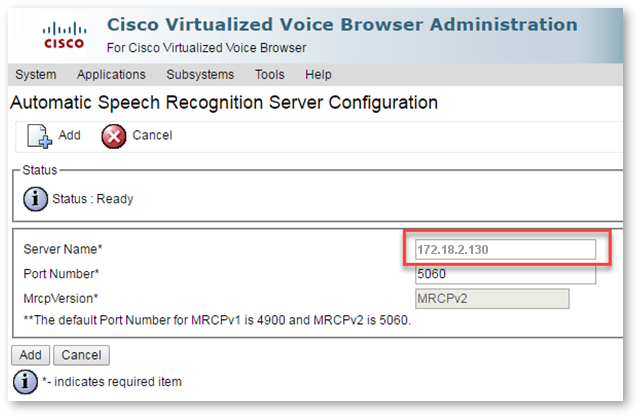The height and width of the screenshot is (417, 639).
Task: Click the Add document icon in toolbar
Action: (x=39, y=135)
